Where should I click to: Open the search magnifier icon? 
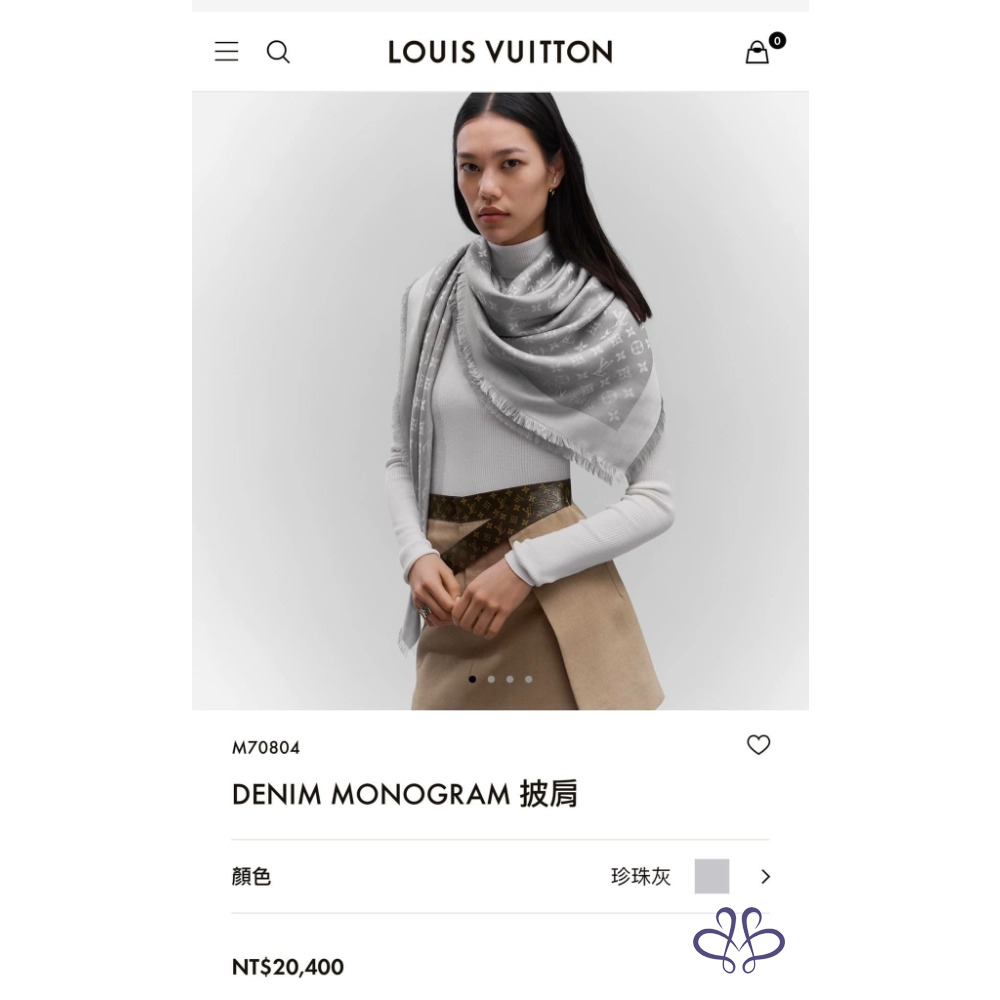278,52
